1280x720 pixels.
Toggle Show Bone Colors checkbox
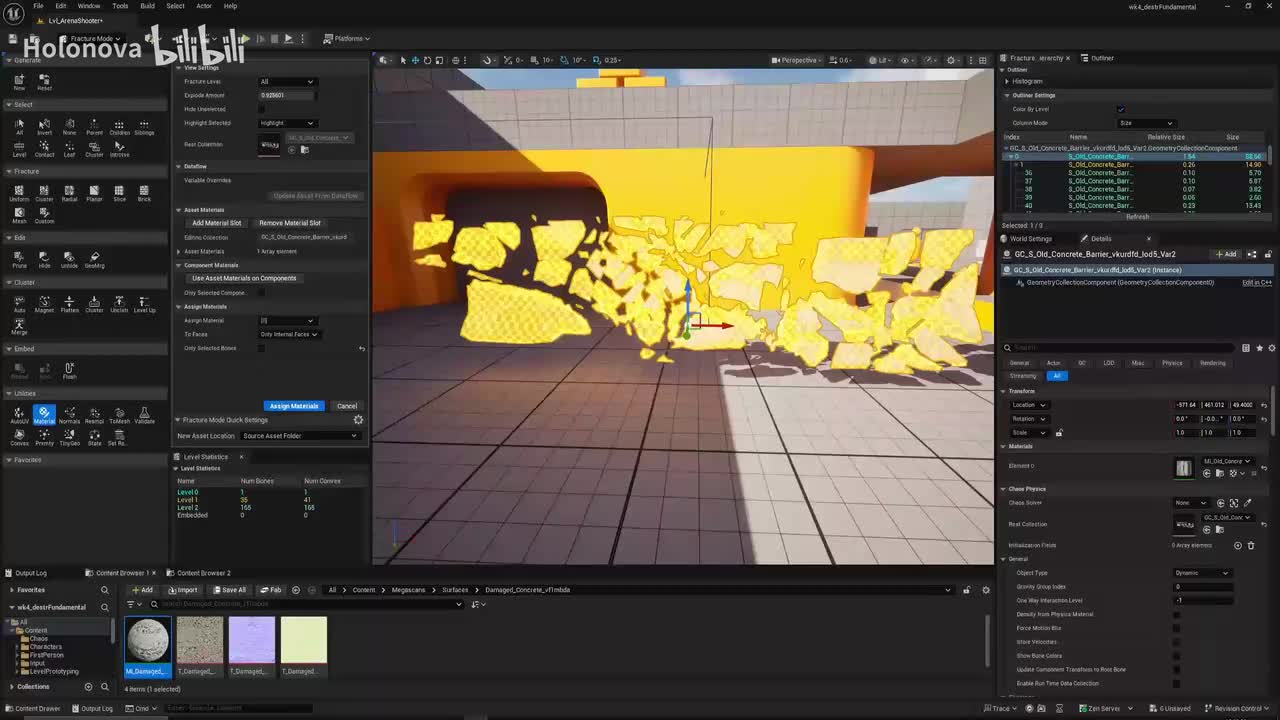click(1176, 656)
